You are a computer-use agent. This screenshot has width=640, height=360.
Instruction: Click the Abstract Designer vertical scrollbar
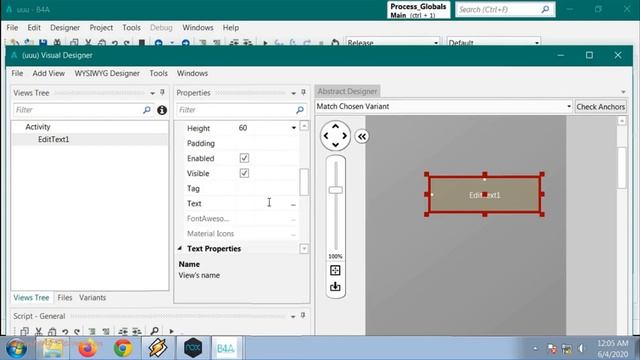(x=622, y=168)
